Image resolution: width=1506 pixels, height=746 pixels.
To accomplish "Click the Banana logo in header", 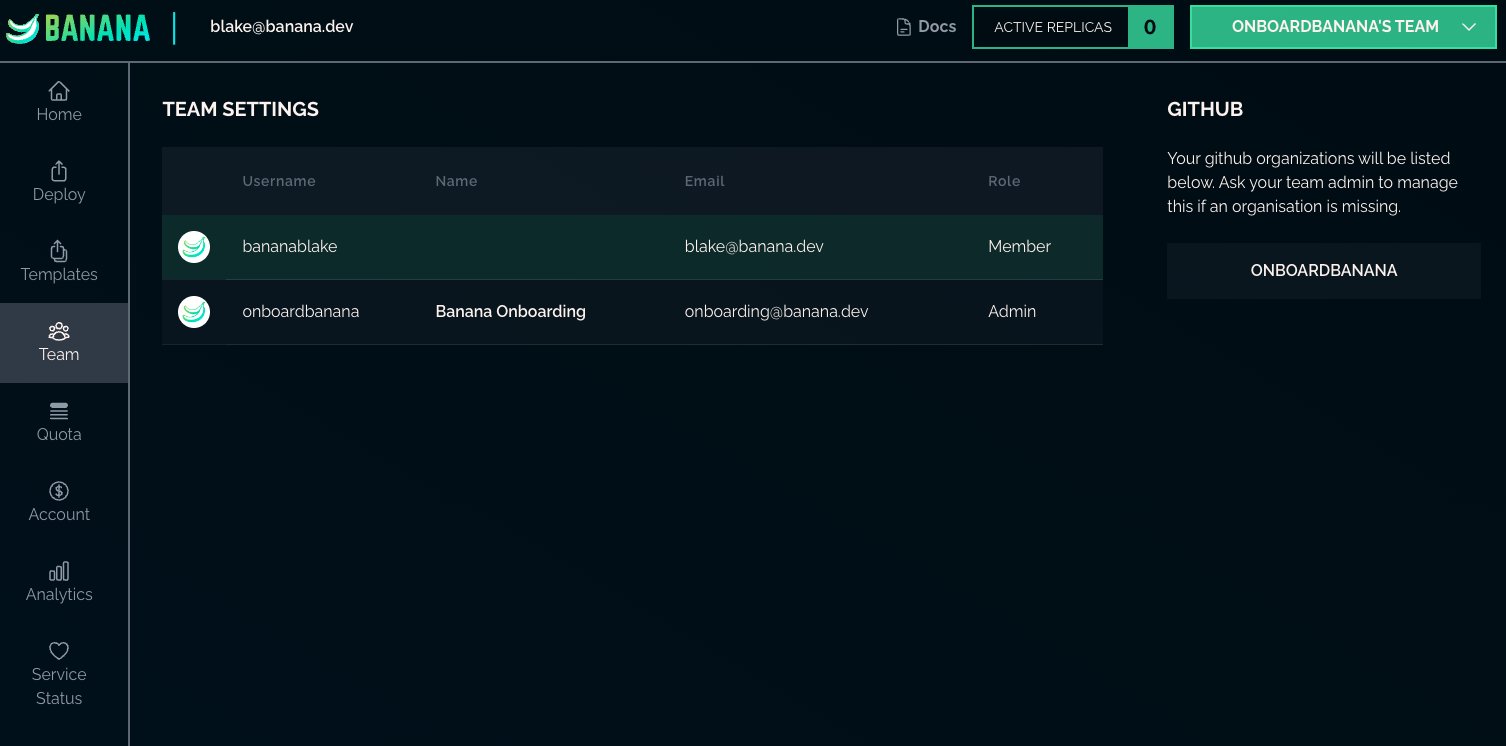I will (78, 28).
